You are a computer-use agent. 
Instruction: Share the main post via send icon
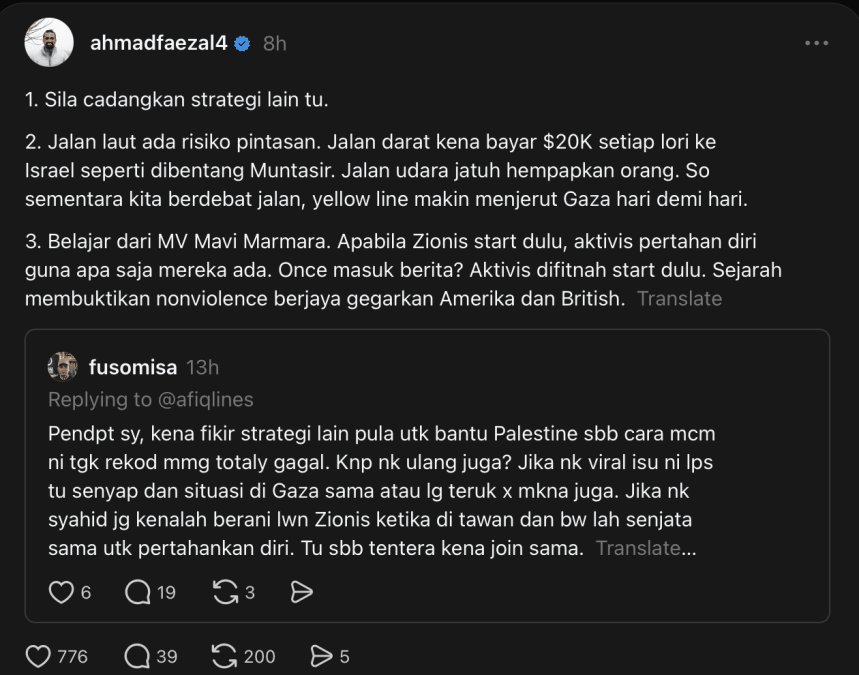321,656
